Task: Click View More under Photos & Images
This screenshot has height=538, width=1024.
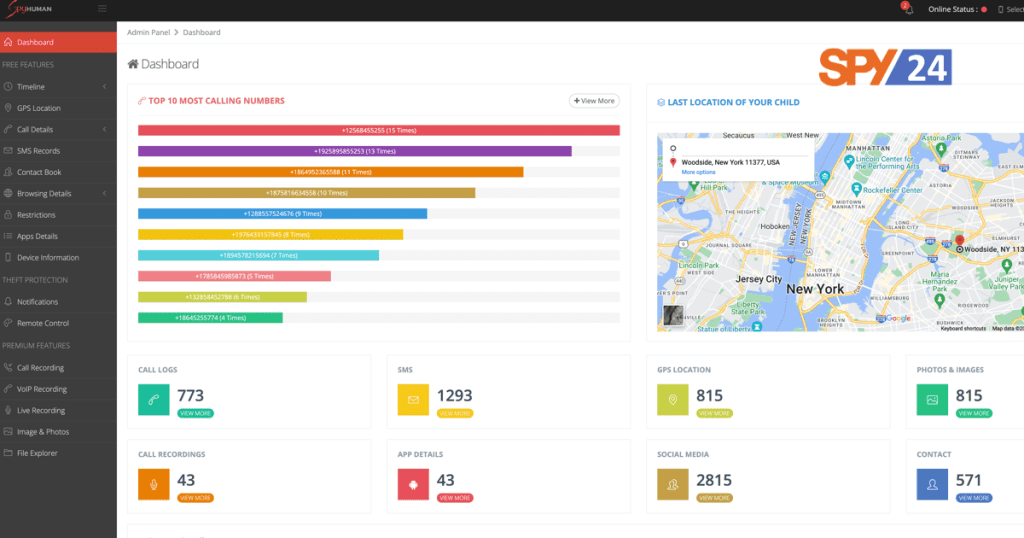Action: 974,413
